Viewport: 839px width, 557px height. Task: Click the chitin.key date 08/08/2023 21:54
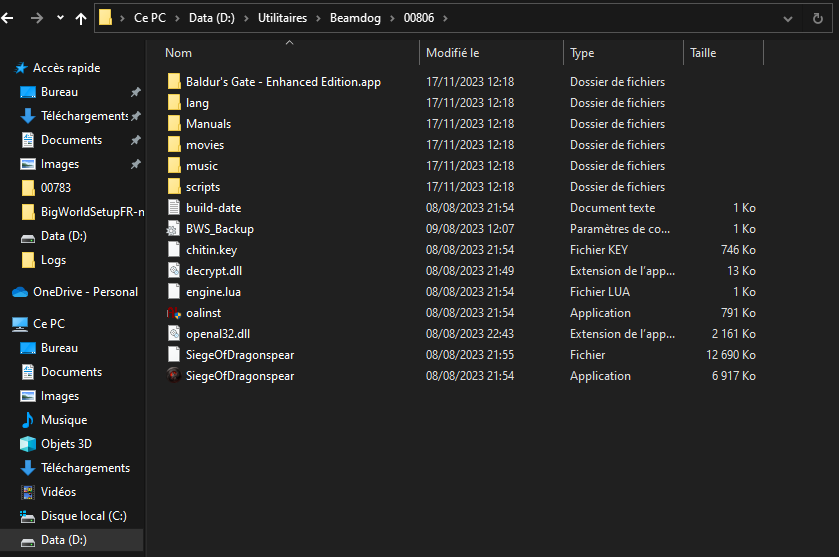470,250
